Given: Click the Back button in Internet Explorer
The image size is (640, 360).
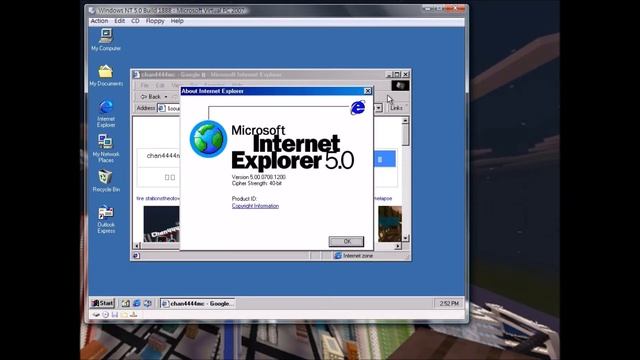Looking at the screenshot, I should (151, 97).
